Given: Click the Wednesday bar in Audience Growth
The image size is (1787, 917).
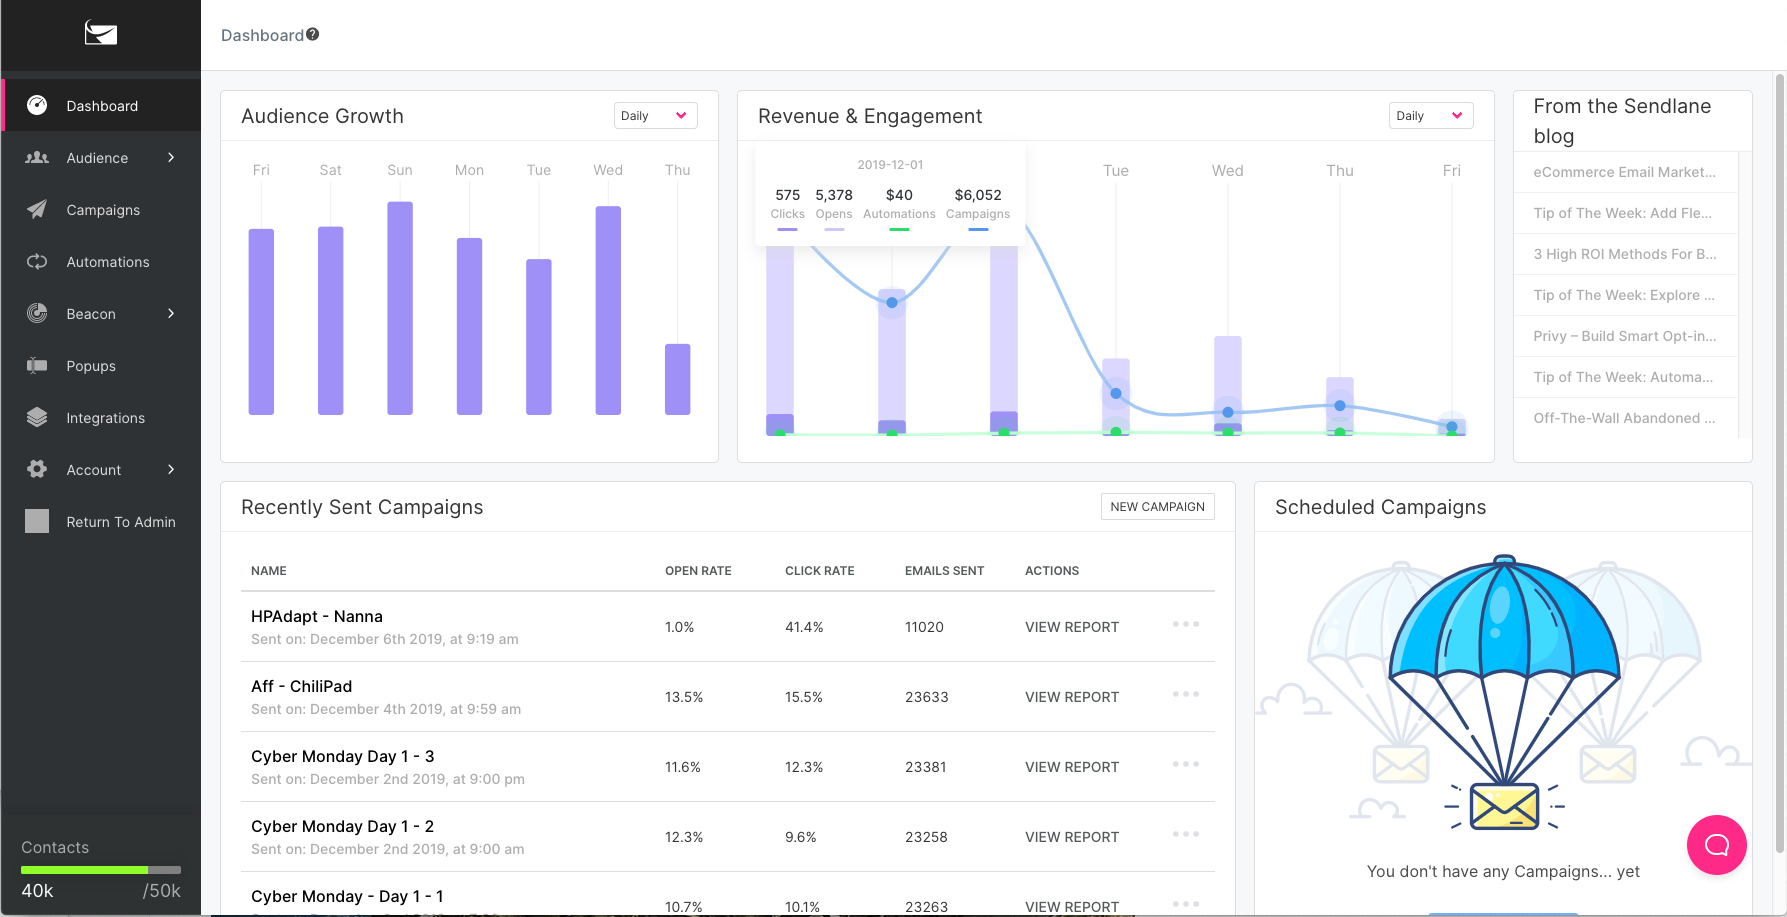Looking at the screenshot, I should [x=608, y=310].
